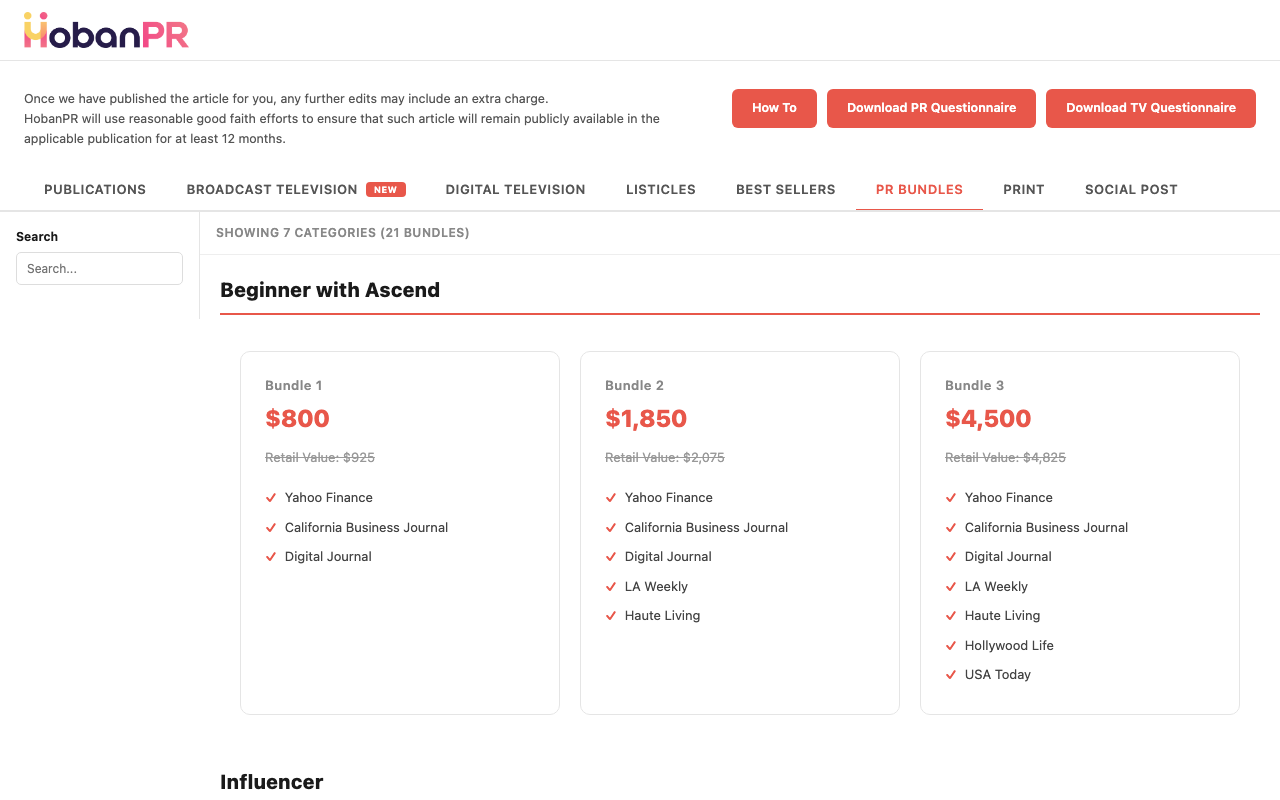Click the checkmark next to USA Today

[x=950, y=674]
